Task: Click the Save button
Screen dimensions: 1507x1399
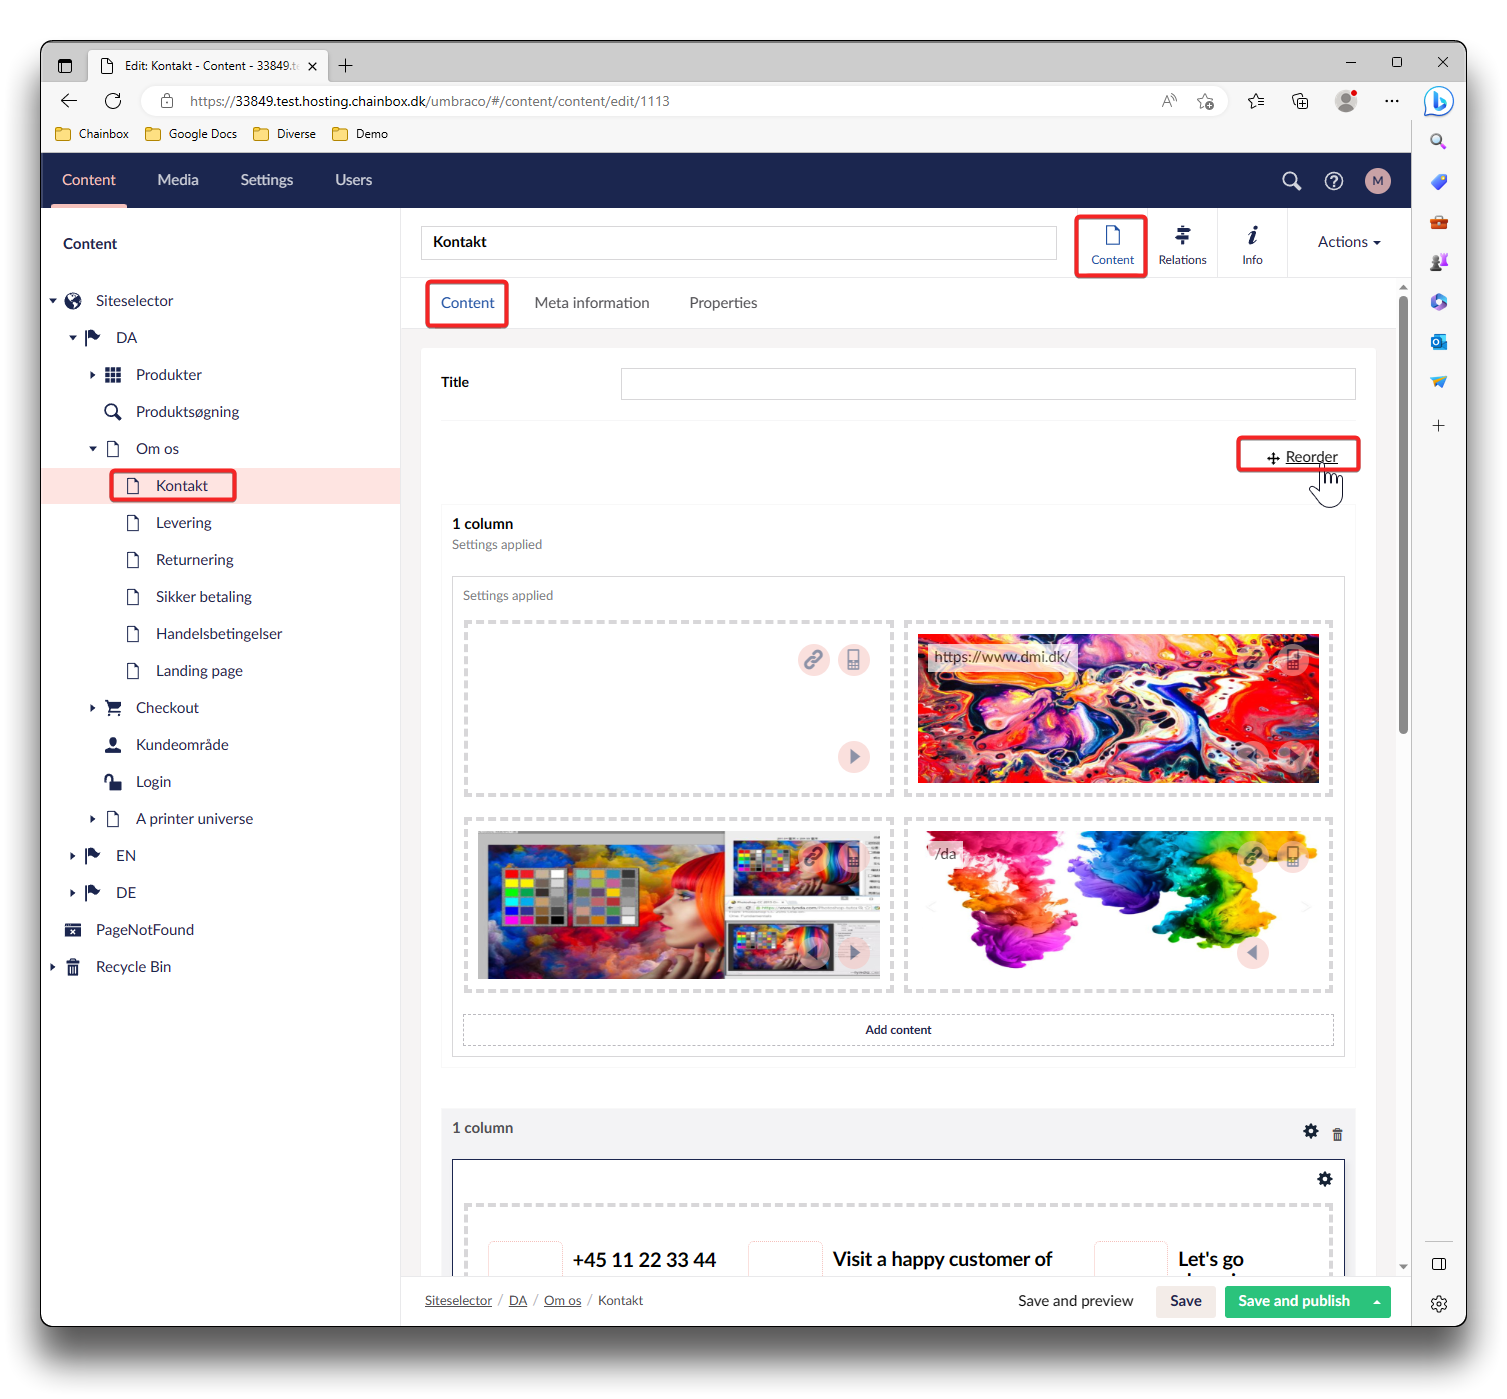Action: (1185, 1301)
